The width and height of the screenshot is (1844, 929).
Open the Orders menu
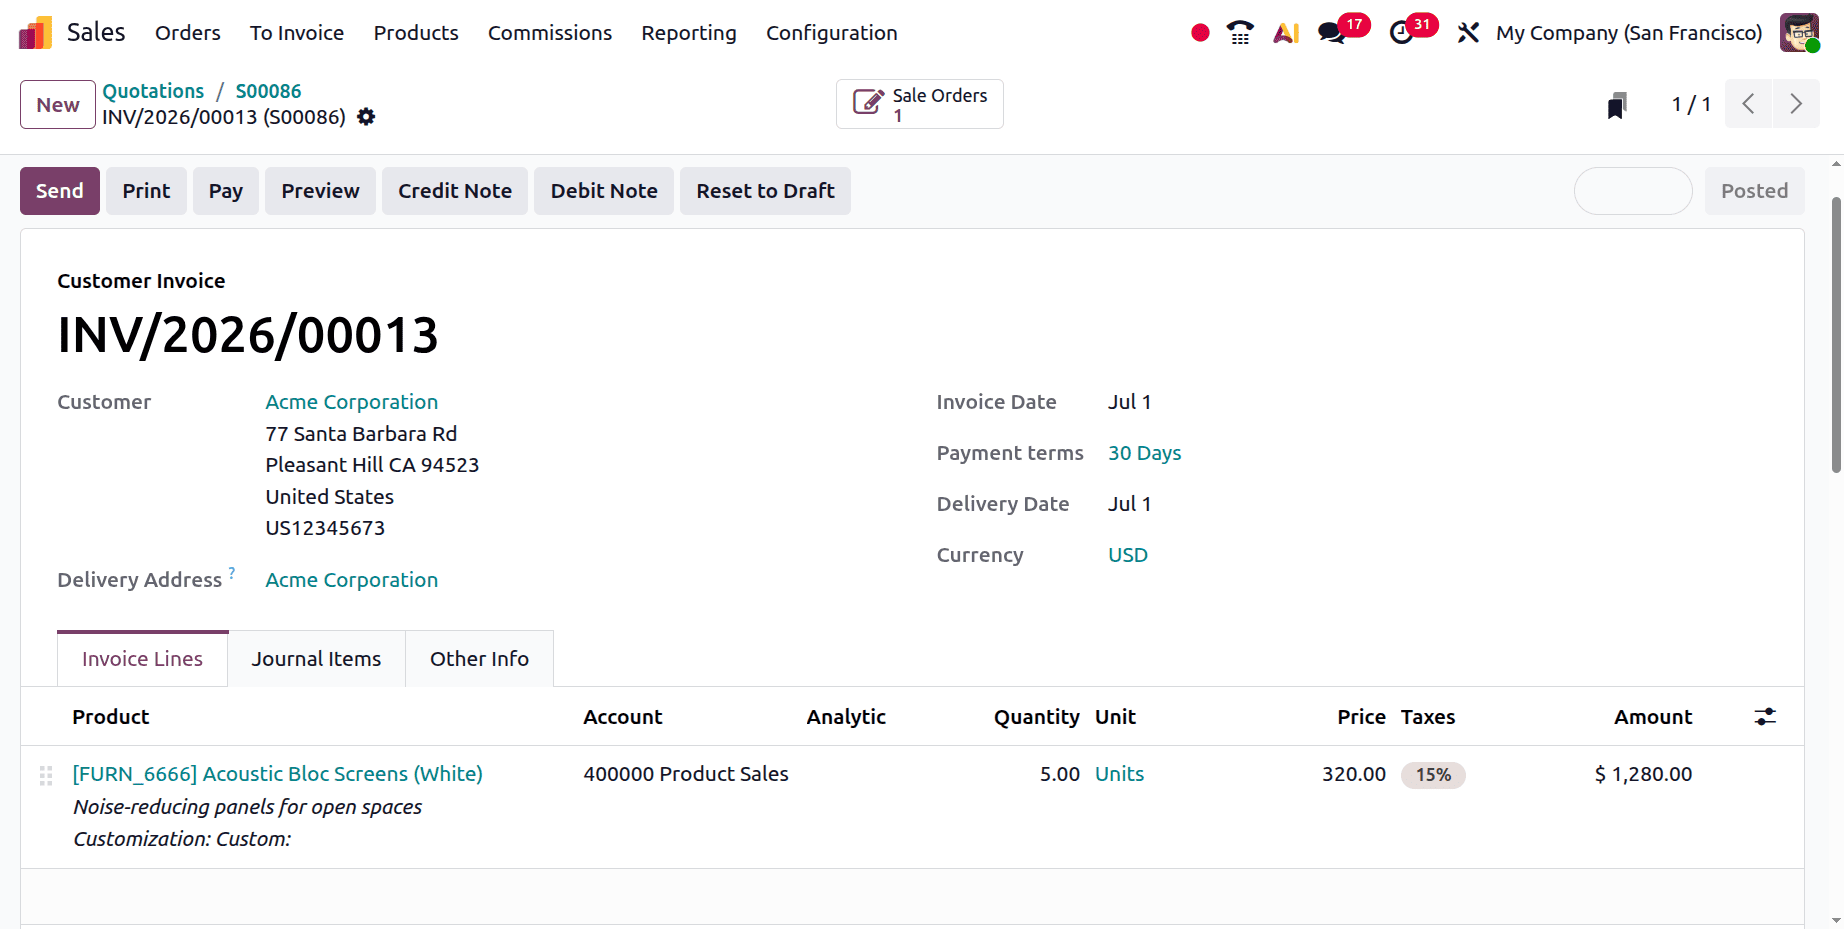pos(188,33)
